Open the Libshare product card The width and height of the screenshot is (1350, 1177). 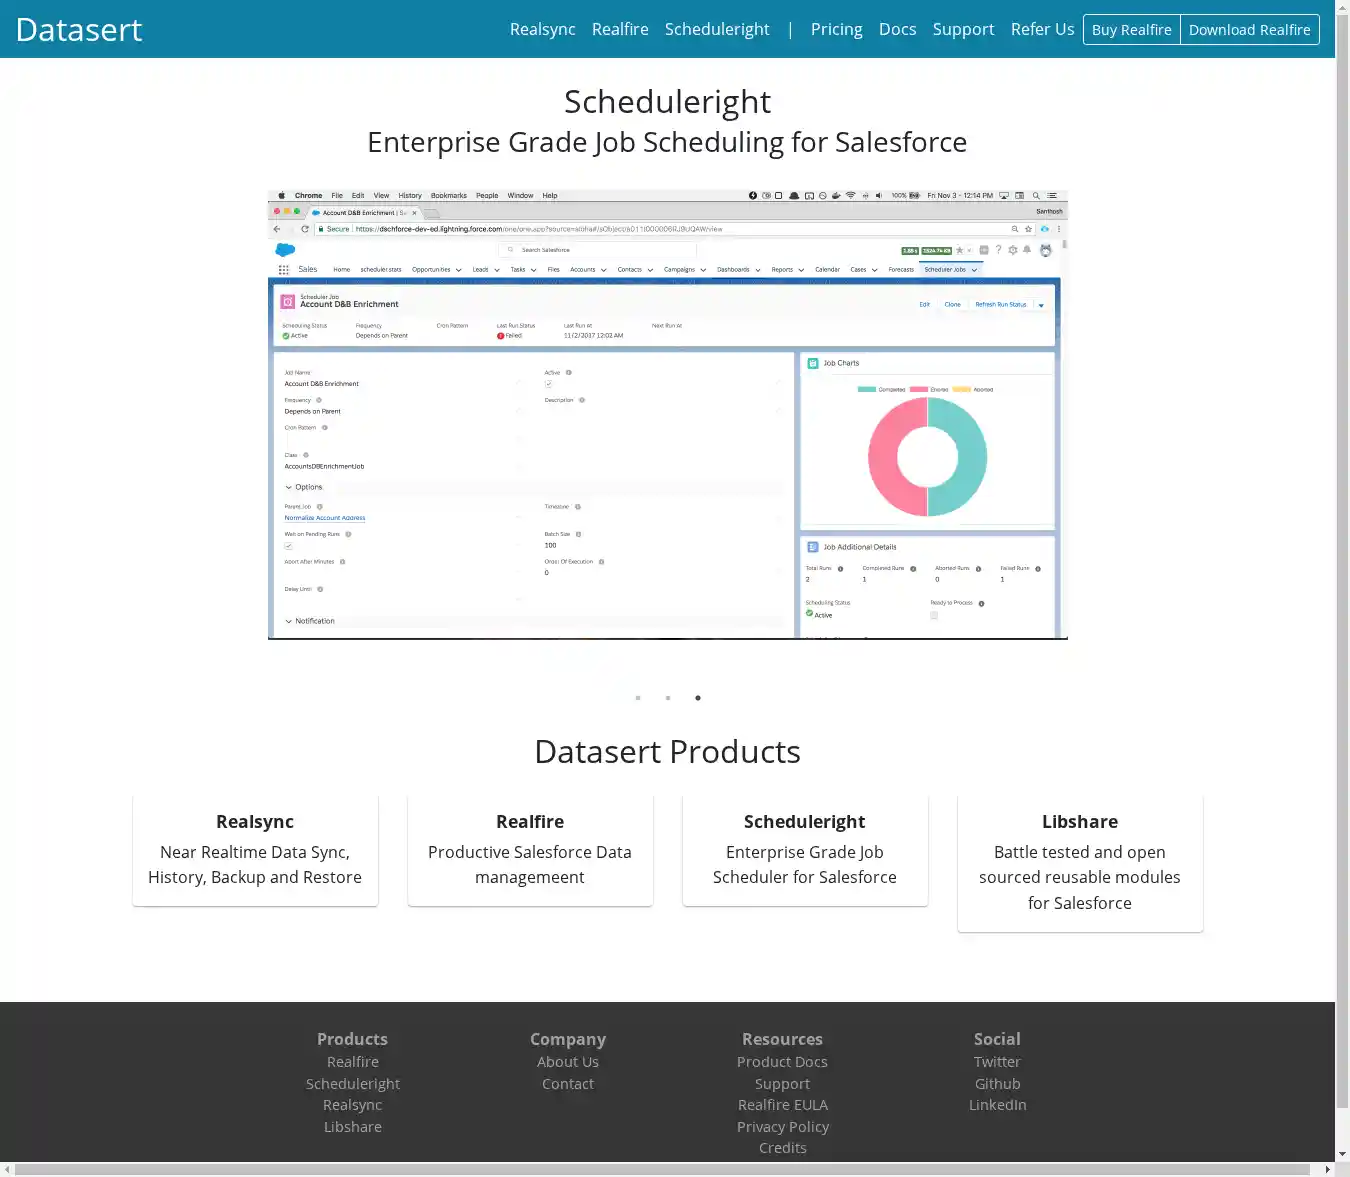1079,862
